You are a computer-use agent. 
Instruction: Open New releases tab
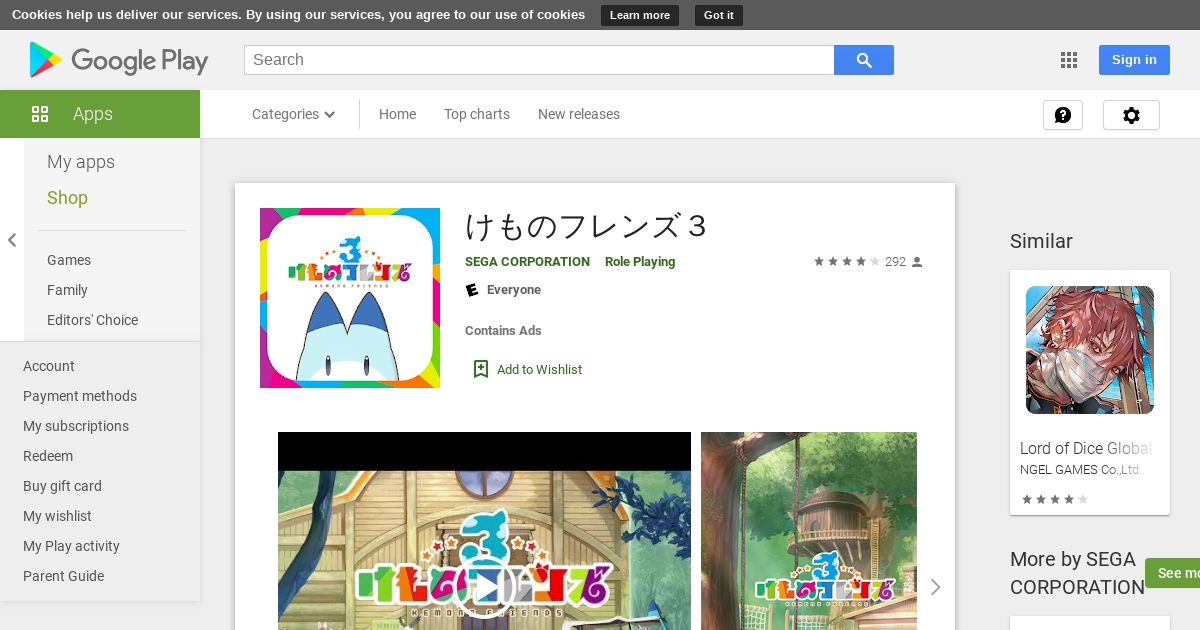(x=579, y=114)
